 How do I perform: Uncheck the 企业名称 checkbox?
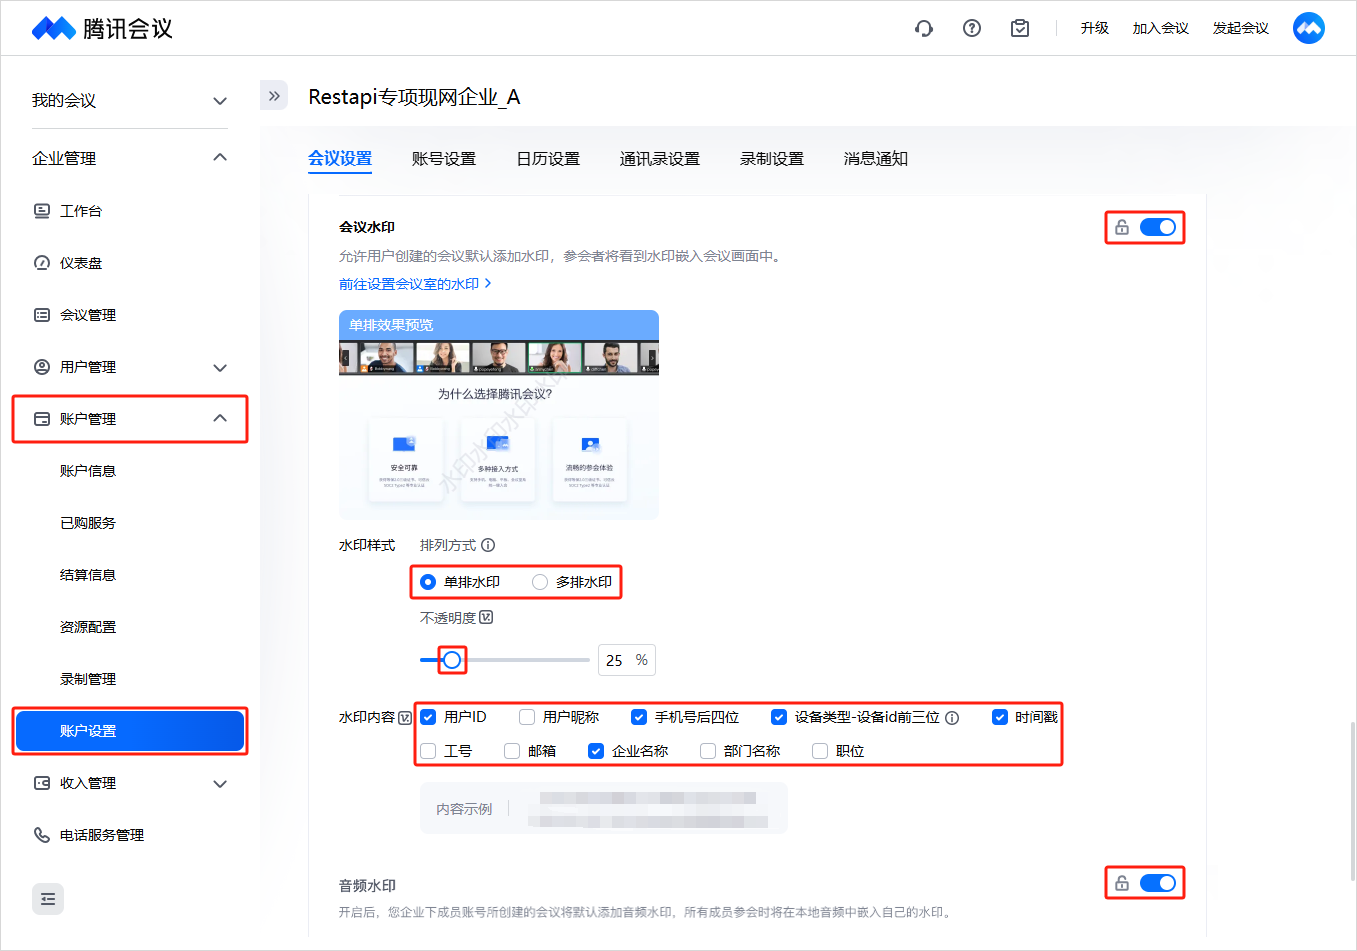(x=596, y=751)
